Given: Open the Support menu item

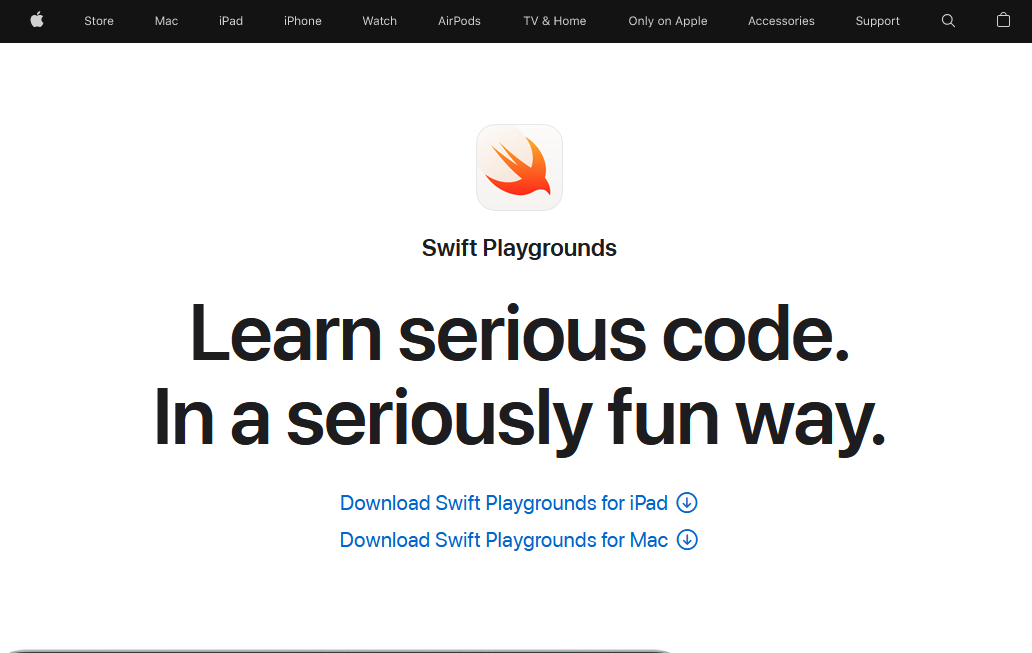Looking at the screenshot, I should pyautogui.click(x=877, y=21).
